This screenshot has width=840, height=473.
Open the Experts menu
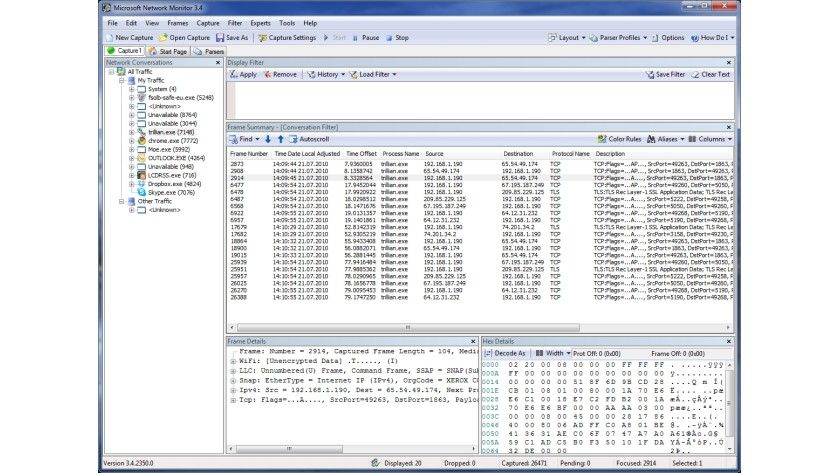pyautogui.click(x=260, y=23)
